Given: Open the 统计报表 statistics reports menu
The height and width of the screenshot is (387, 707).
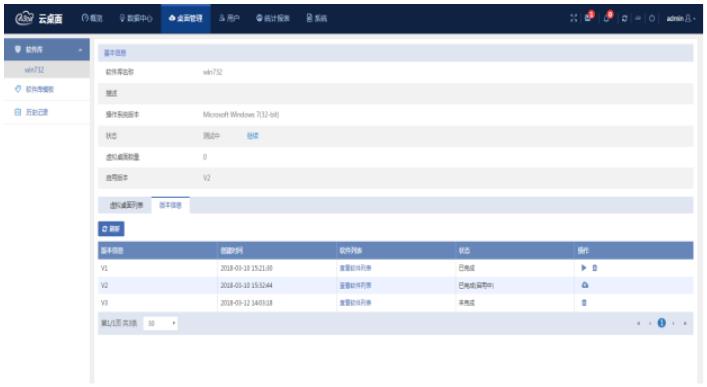Looking at the screenshot, I should click(273, 18).
